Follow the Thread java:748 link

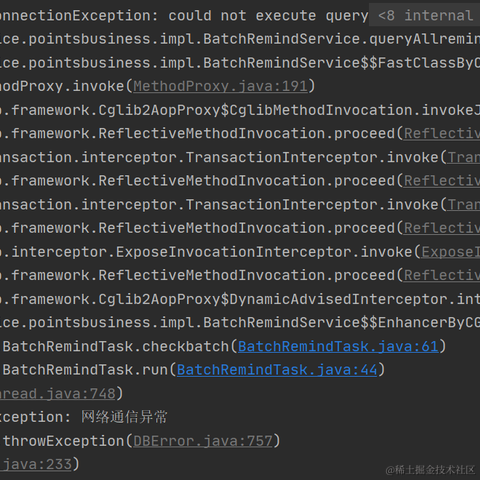pos(58,394)
